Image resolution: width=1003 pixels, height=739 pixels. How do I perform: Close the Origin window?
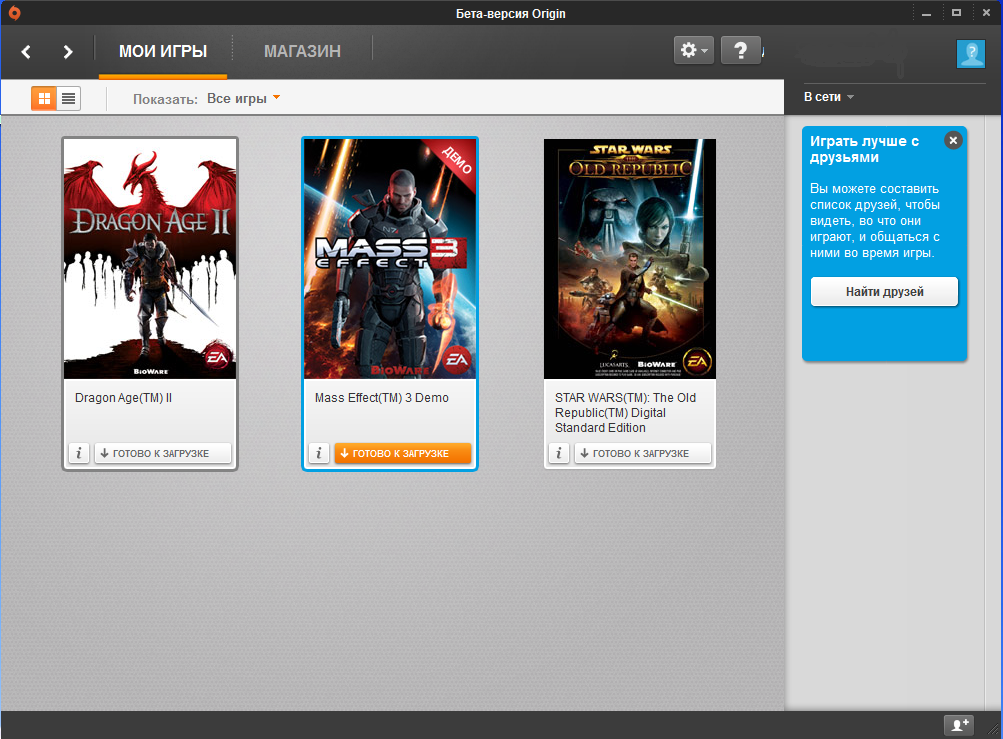coord(986,13)
